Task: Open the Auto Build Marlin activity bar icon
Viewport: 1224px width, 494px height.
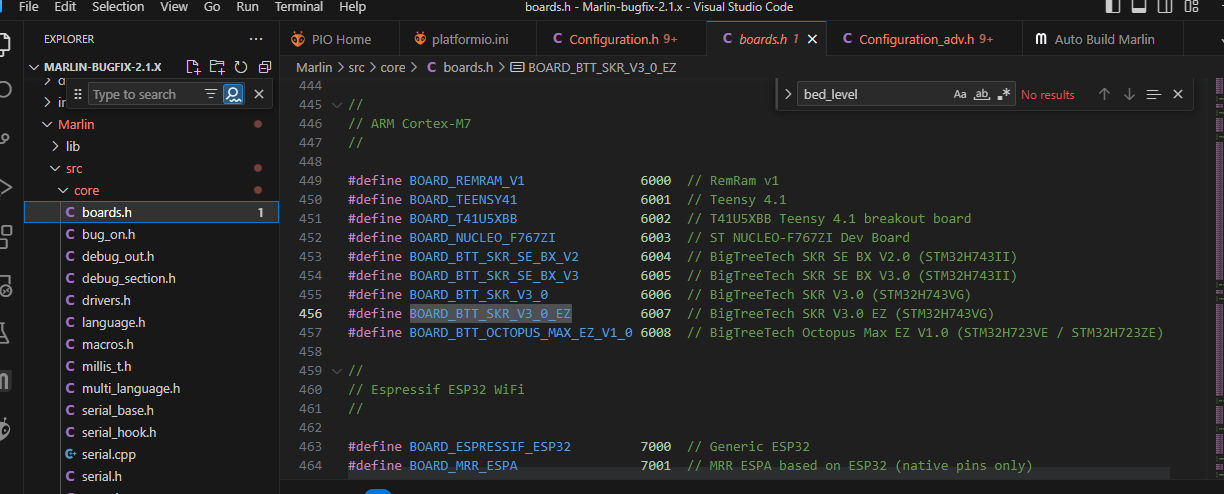Action: tap(5, 380)
